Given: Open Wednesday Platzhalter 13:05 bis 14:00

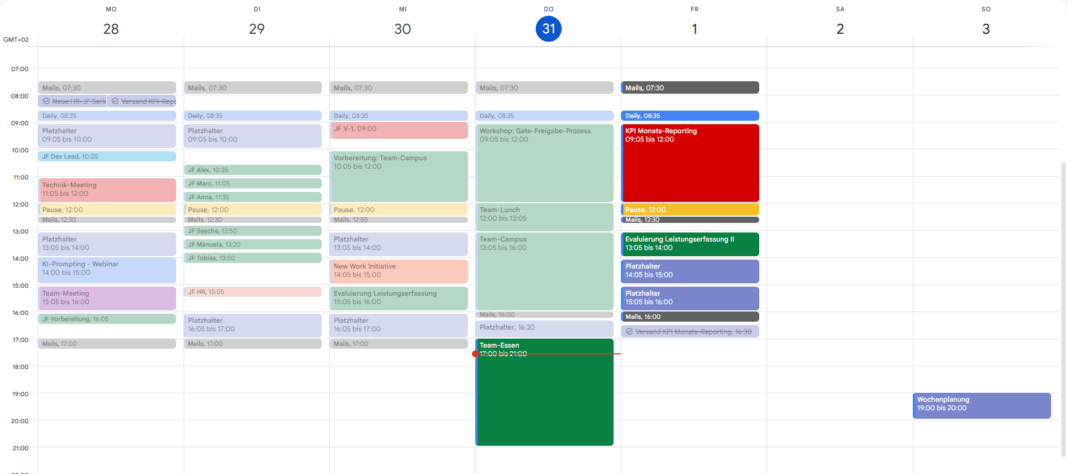Looking at the screenshot, I should point(398,244).
